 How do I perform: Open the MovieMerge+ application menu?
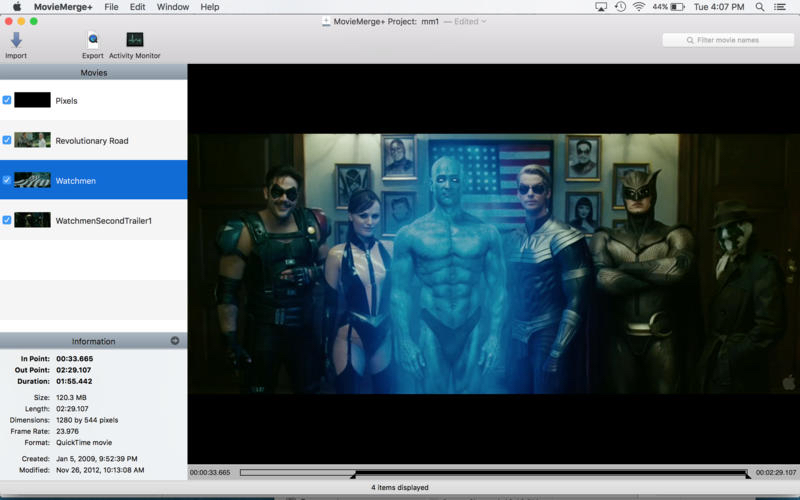[63, 7]
